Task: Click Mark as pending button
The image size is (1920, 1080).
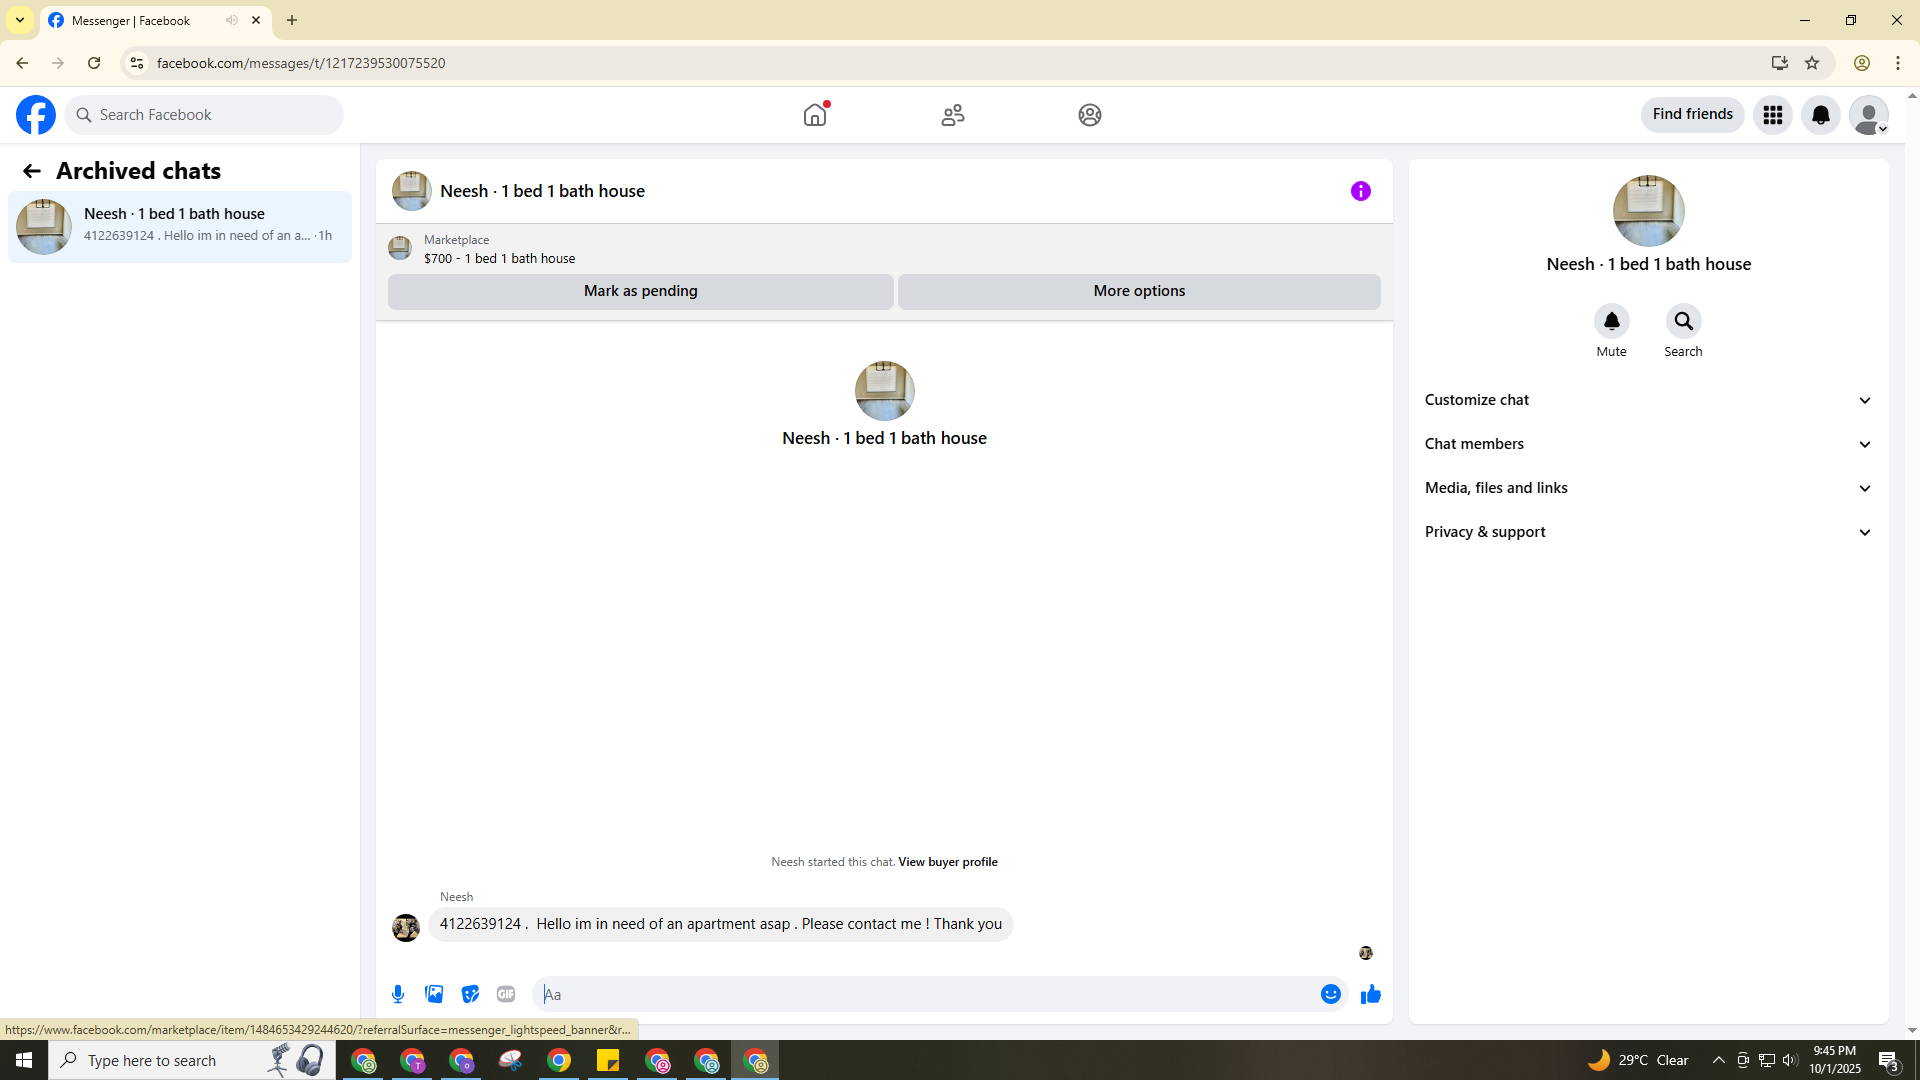Action: 640,291
